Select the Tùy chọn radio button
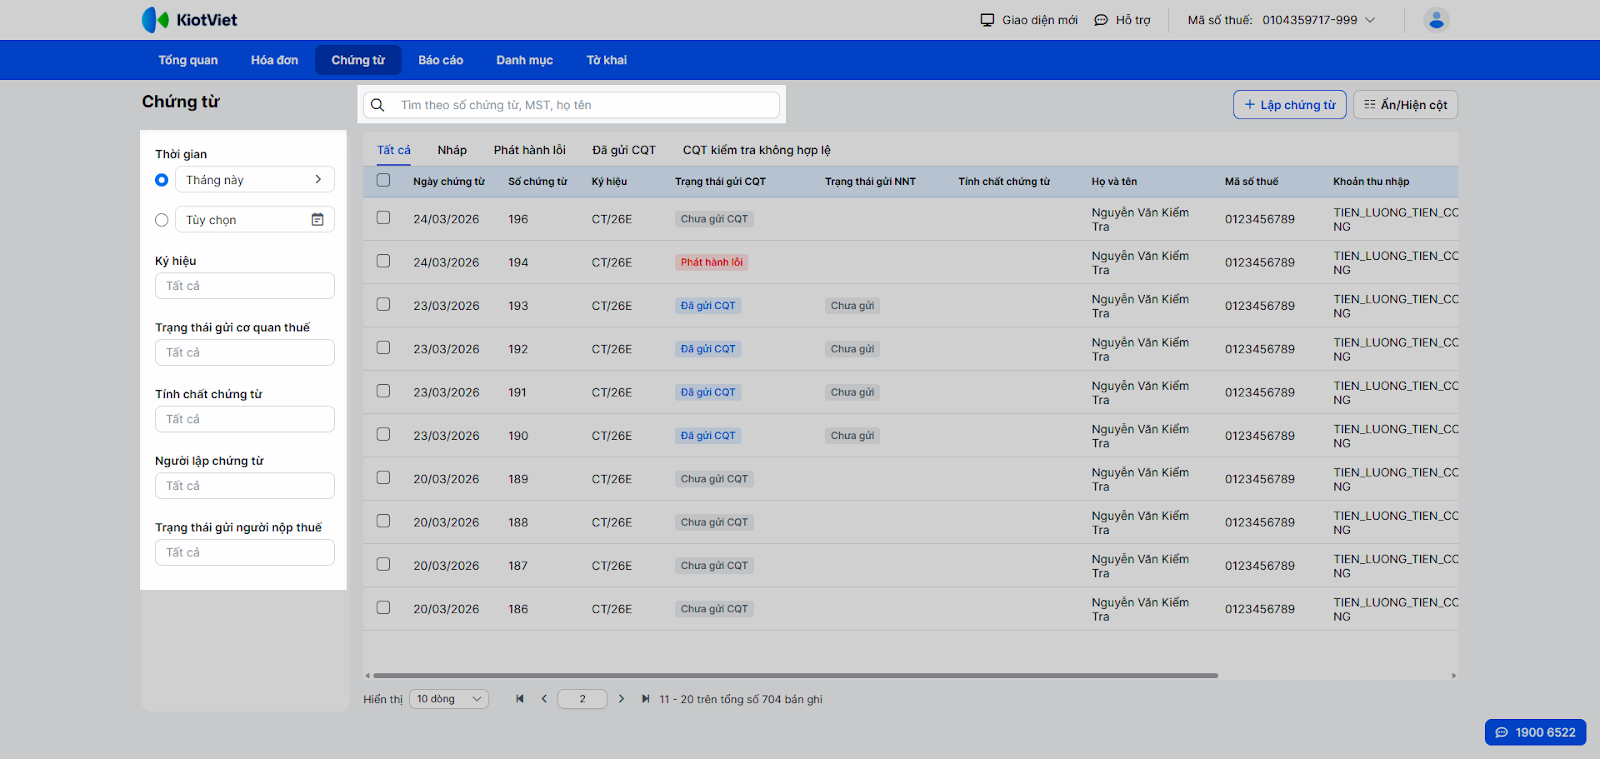The width and height of the screenshot is (1600, 759). point(162,220)
